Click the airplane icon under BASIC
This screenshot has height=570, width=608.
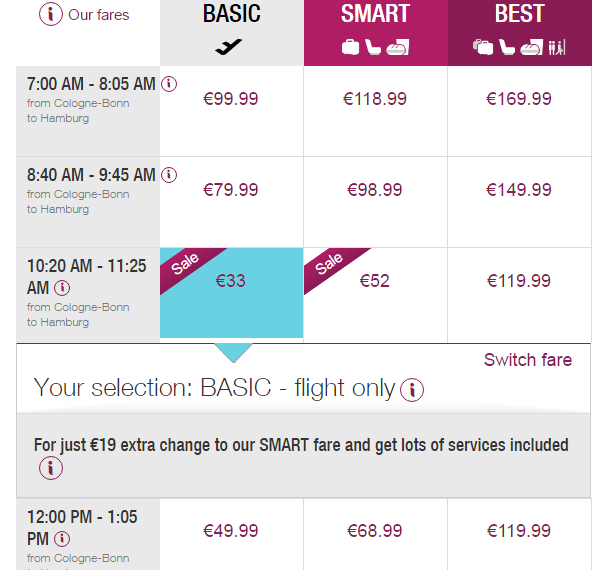click(x=229, y=47)
